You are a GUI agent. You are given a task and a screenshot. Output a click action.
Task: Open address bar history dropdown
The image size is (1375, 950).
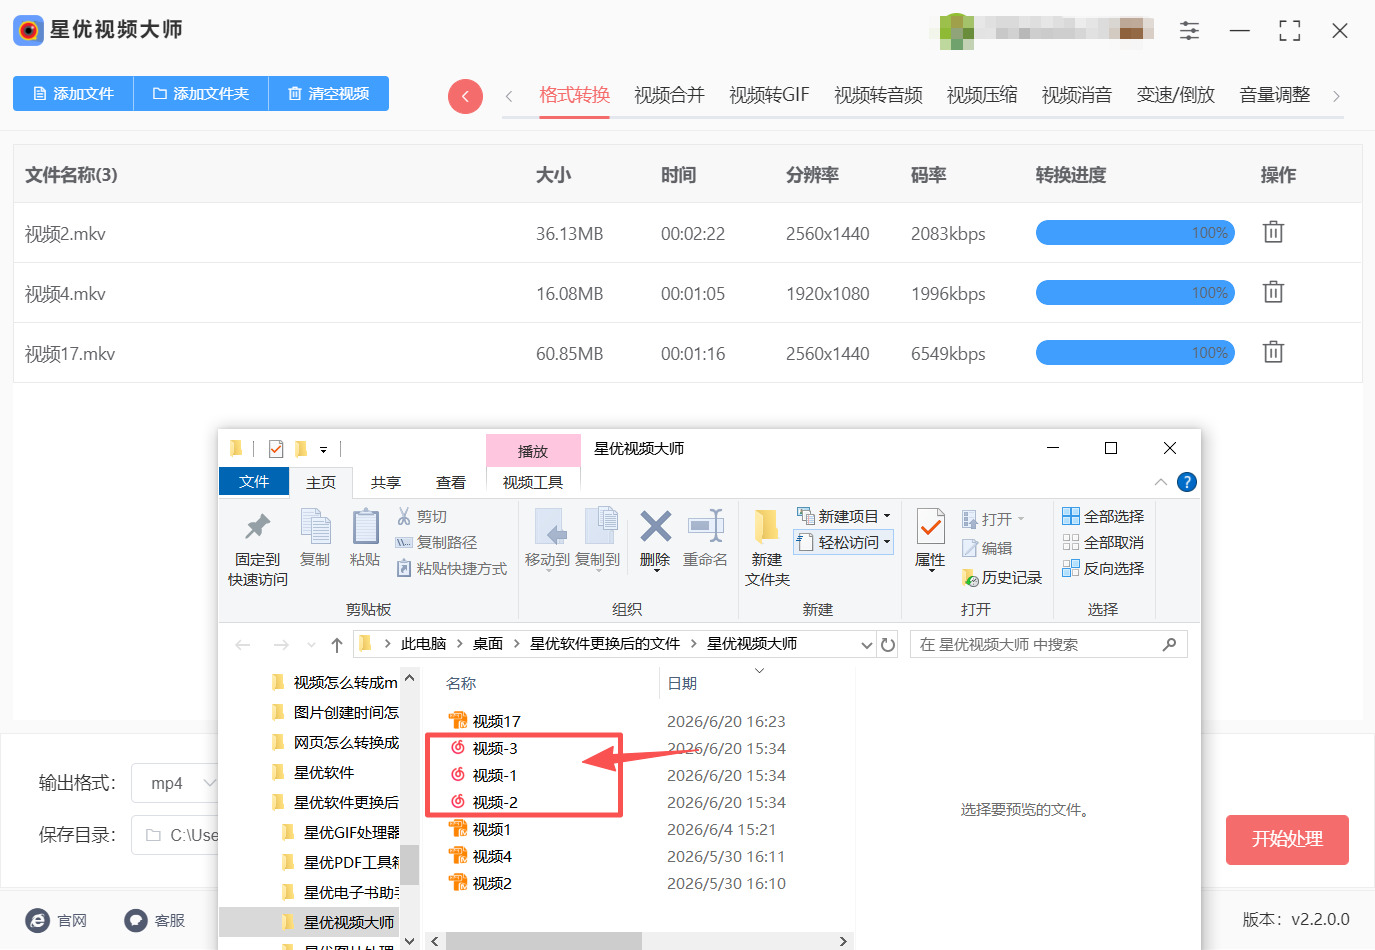pyautogui.click(x=867, y=645)
